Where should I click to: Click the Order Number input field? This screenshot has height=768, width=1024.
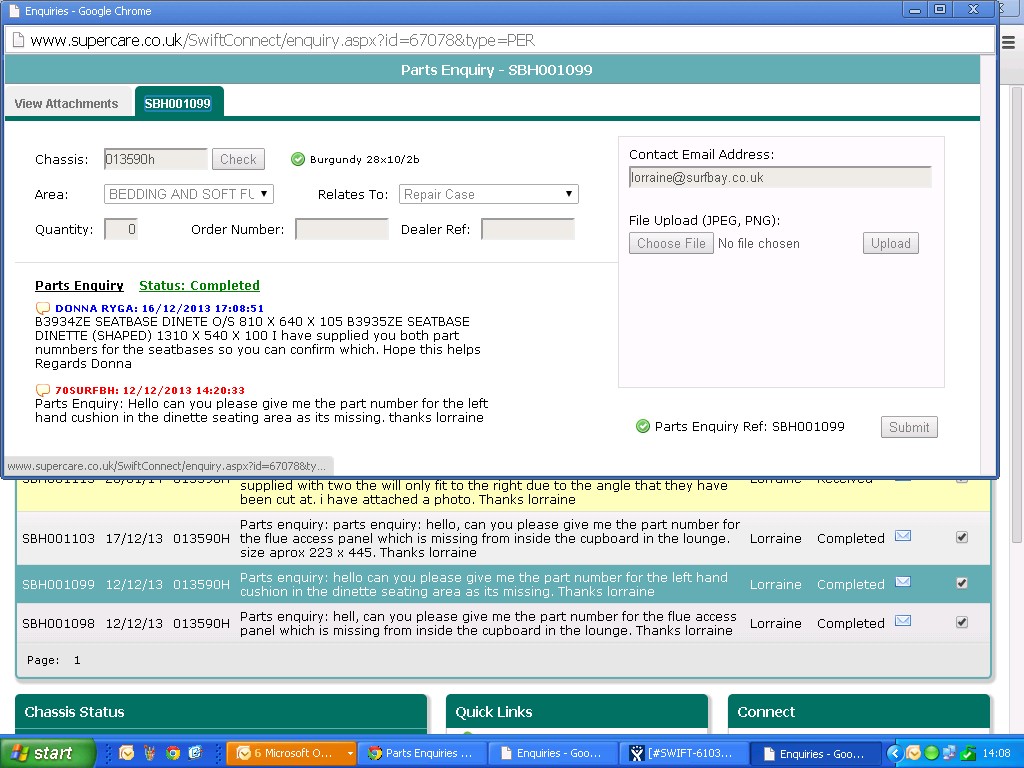[x=342, y=229]
